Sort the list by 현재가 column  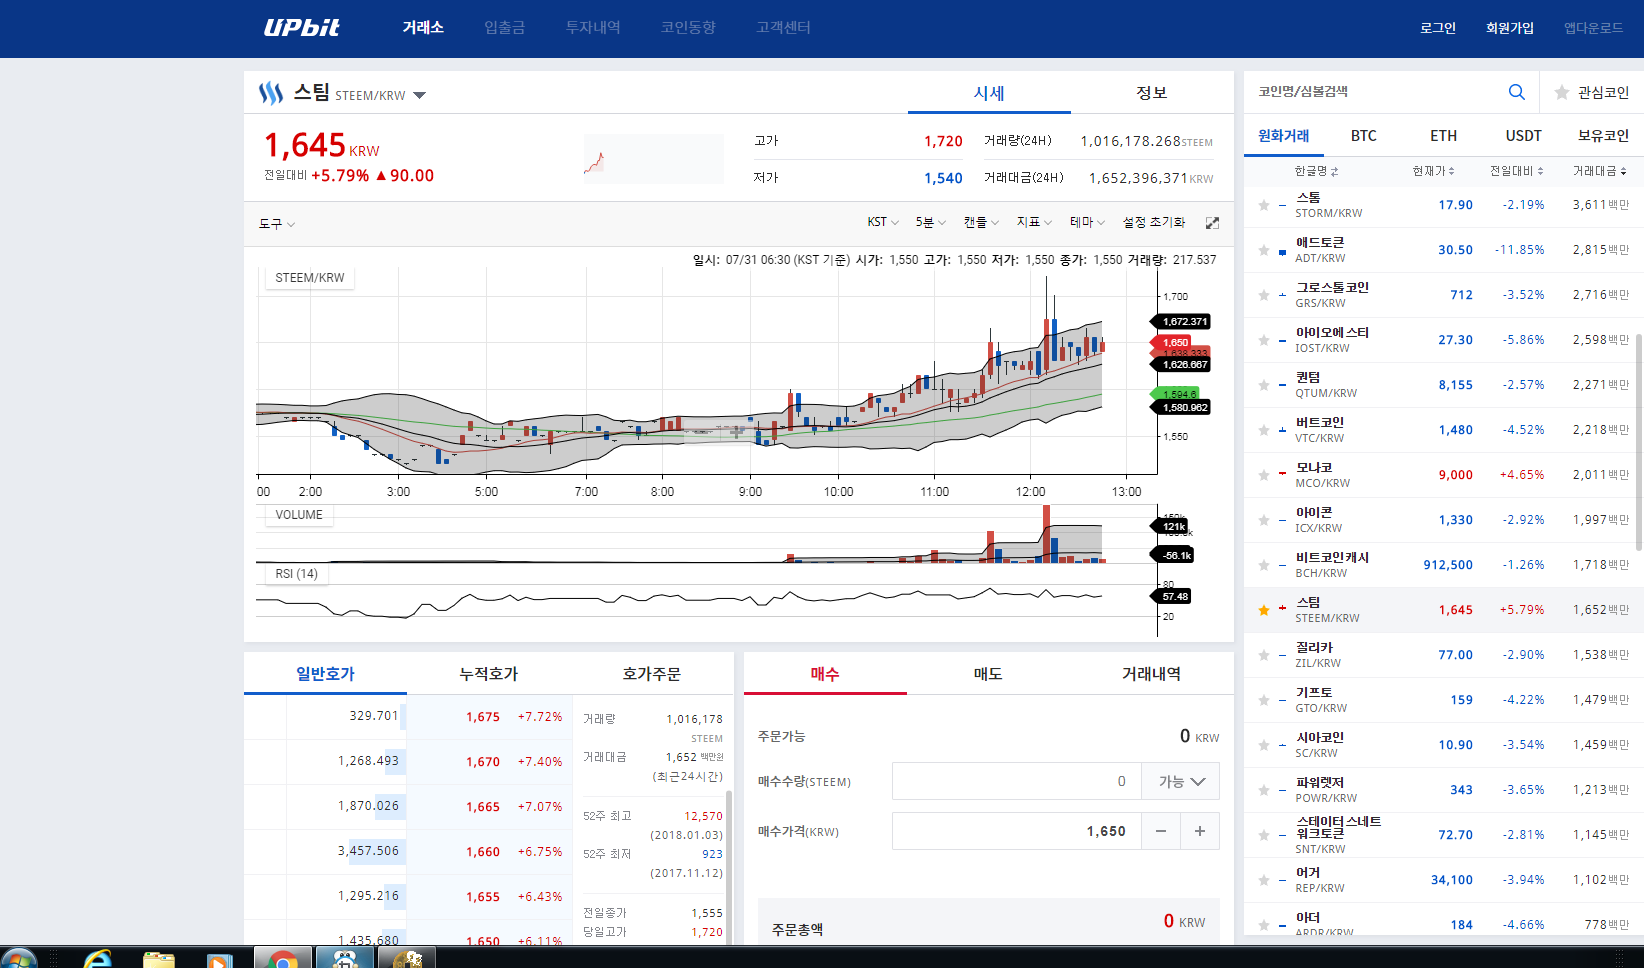[1433, 171]
